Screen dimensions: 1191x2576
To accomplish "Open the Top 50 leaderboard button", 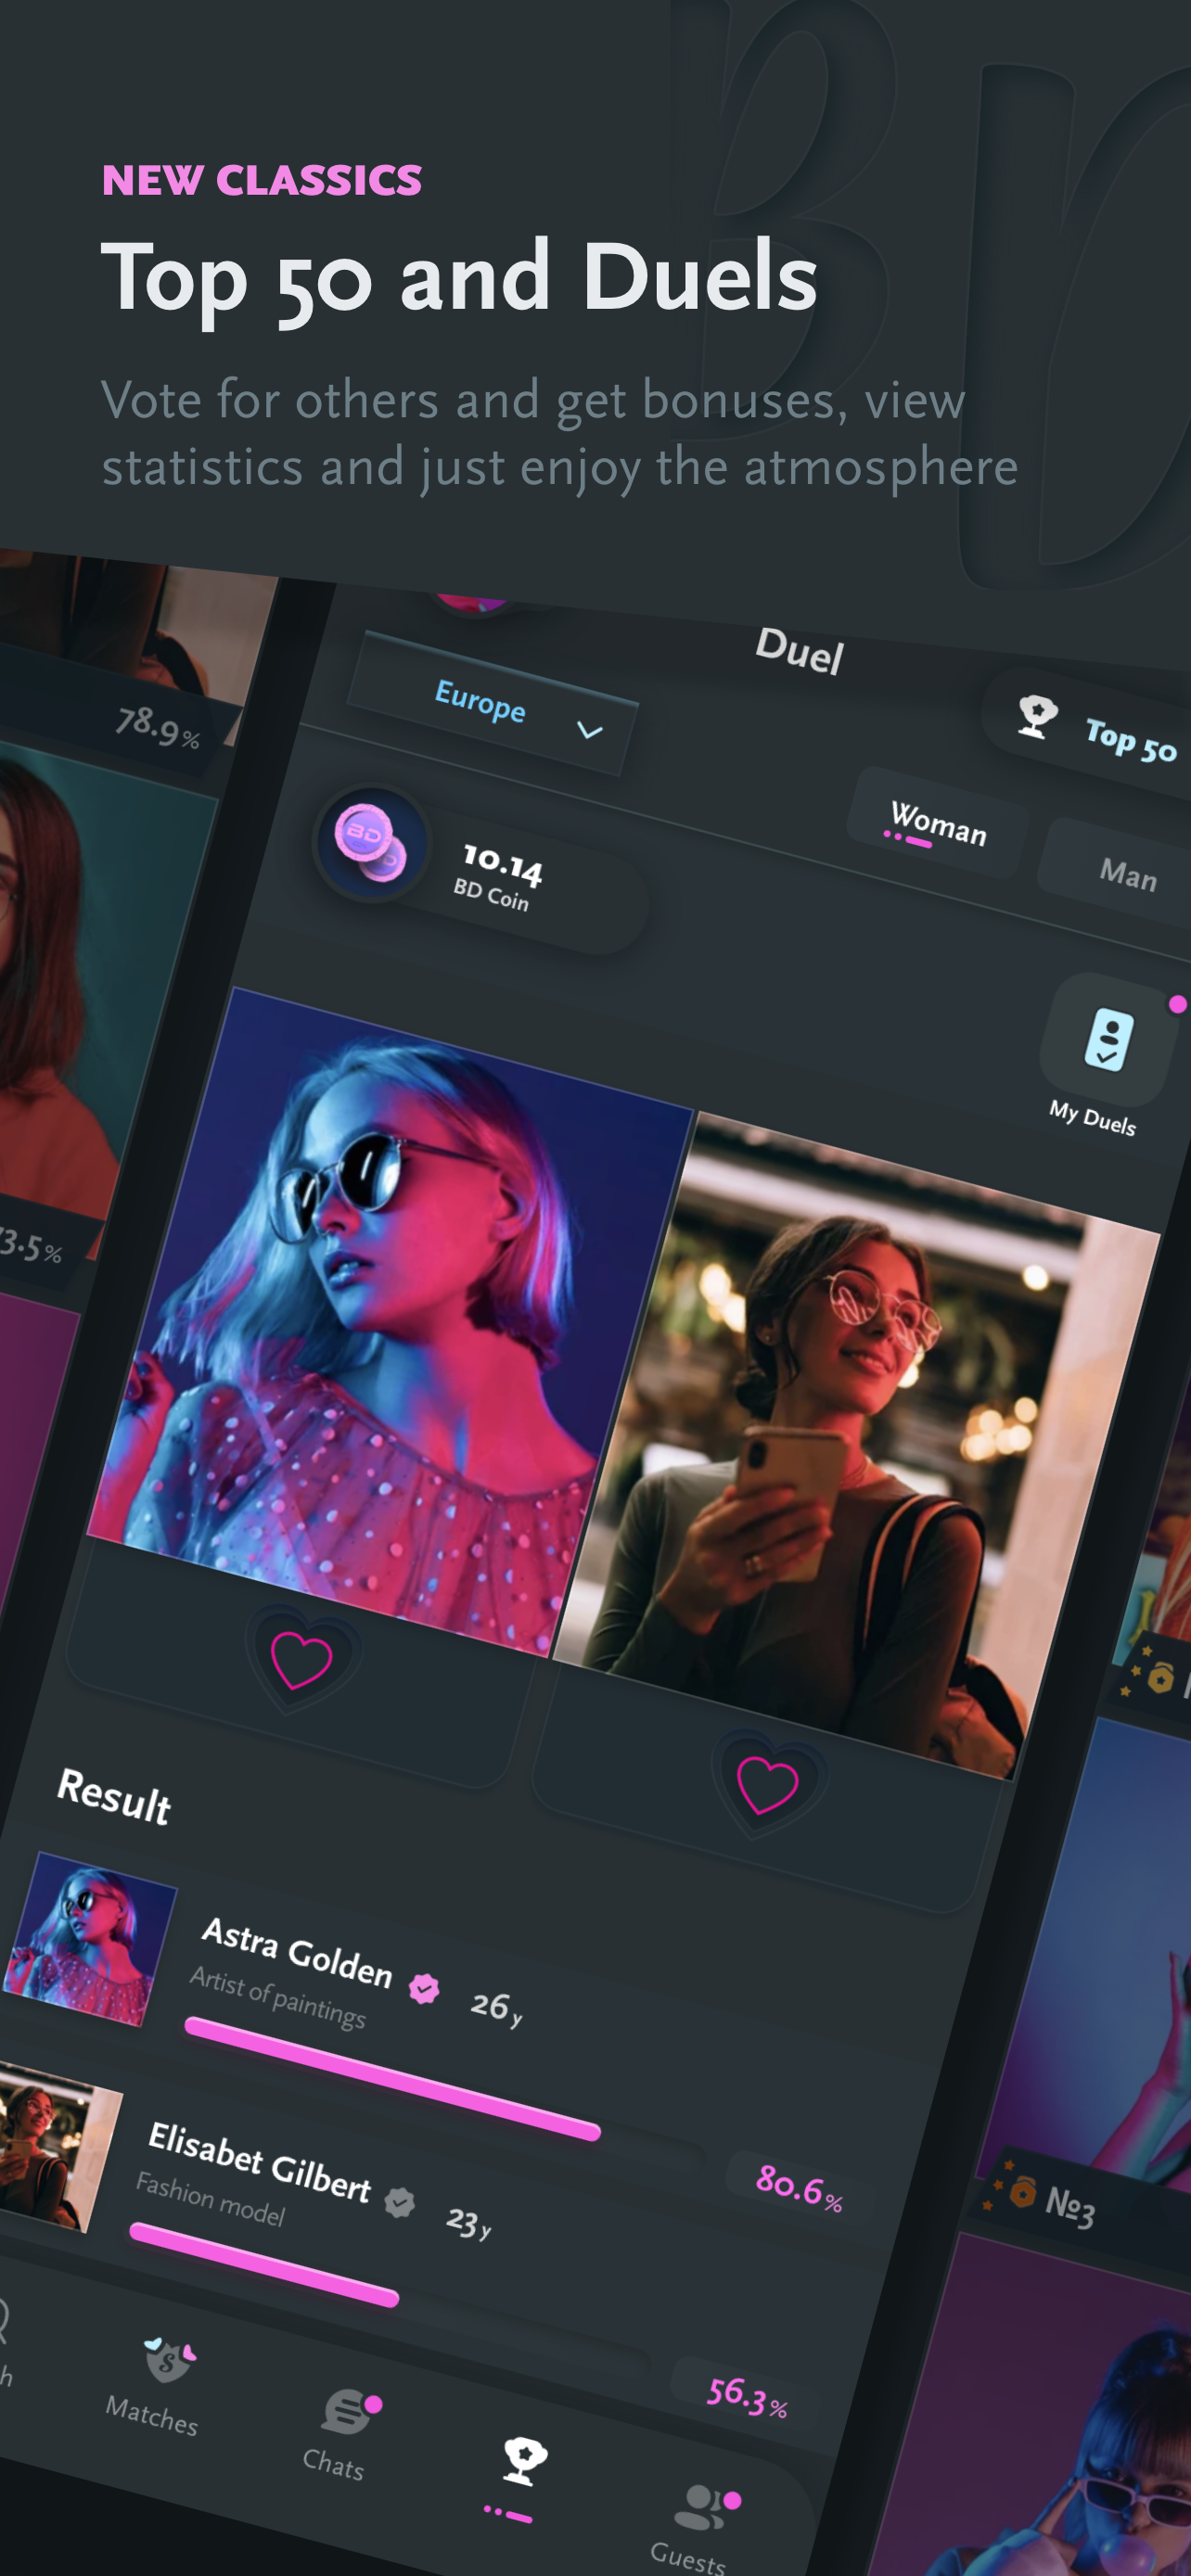I will (x=1090, y=729).
